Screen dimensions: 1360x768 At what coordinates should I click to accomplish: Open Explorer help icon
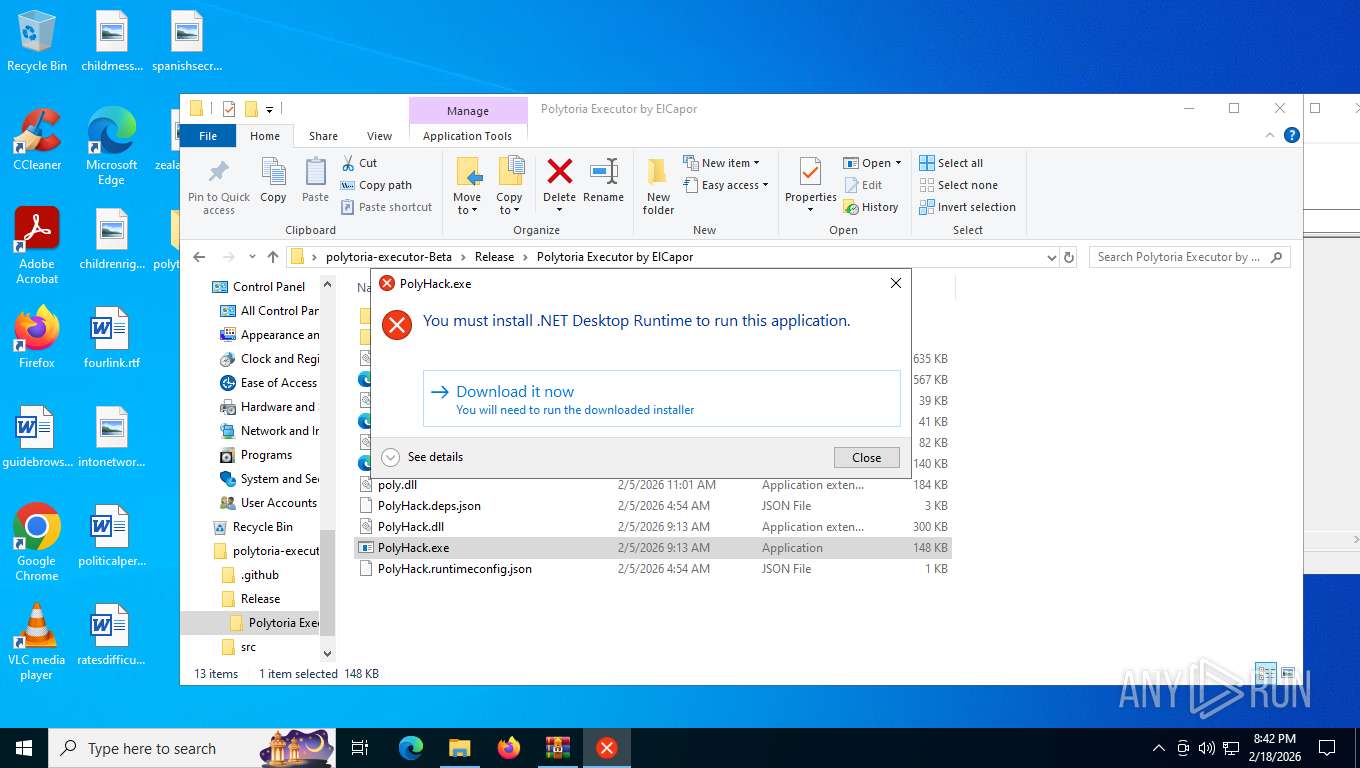pyautogui.click(x=1292, y=135)
